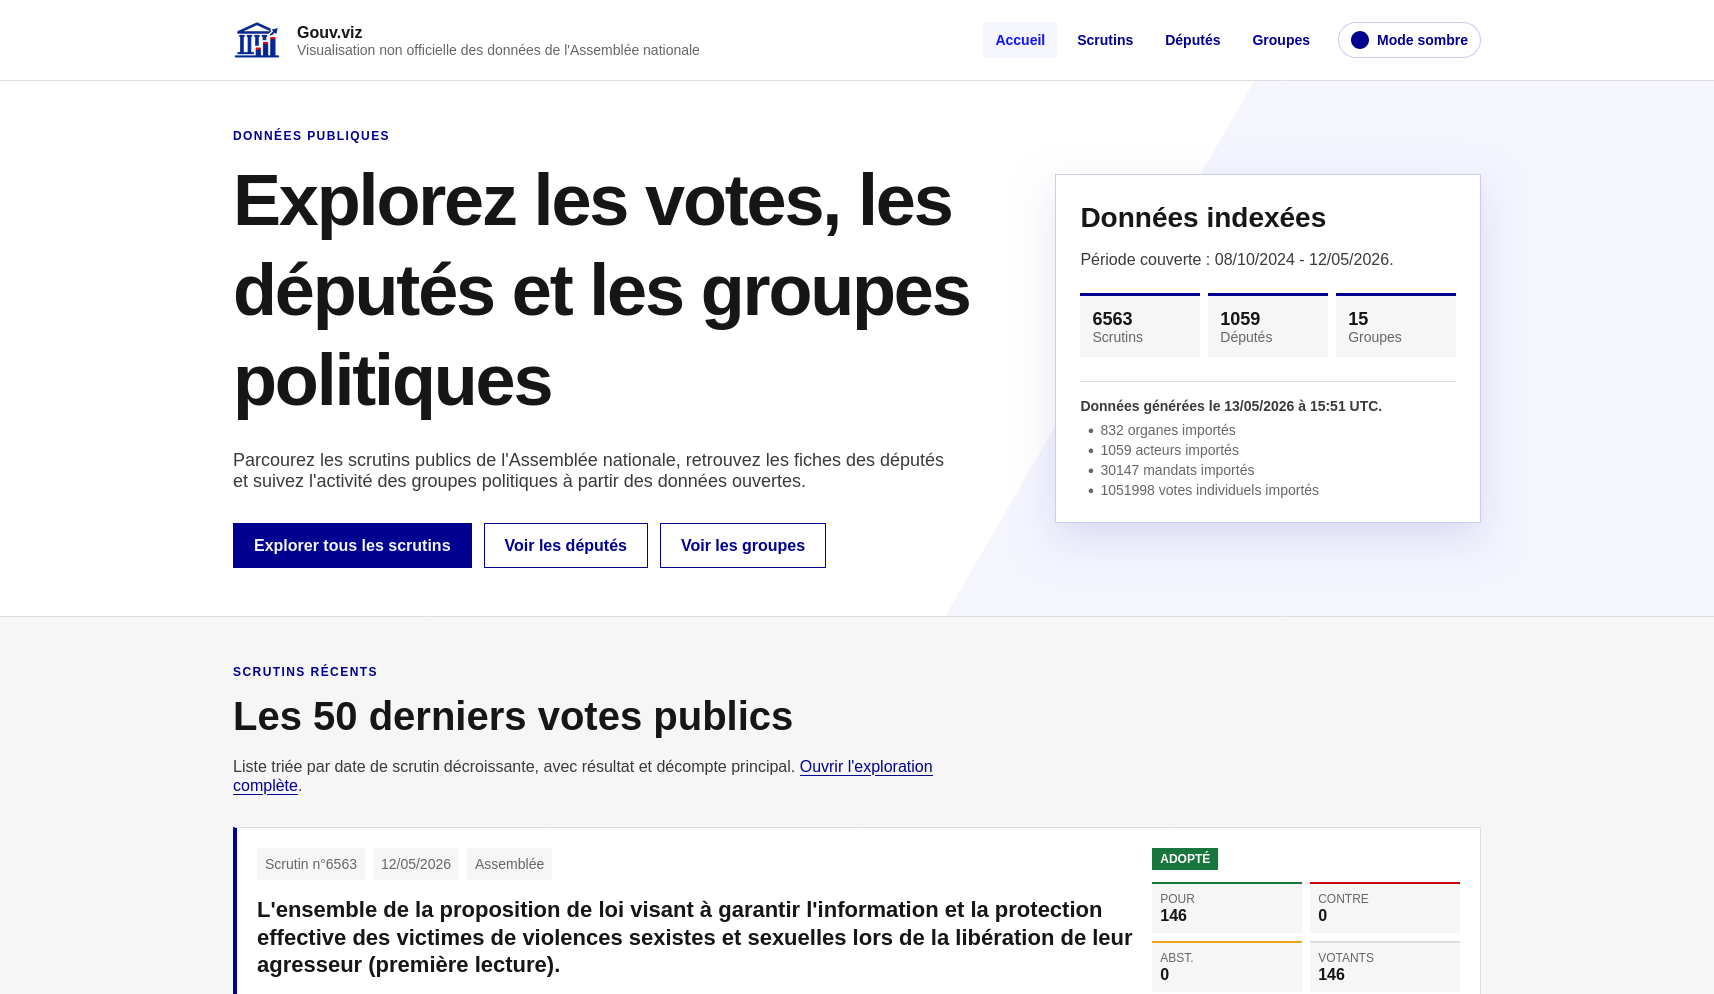The height and width of the screenshot is (994, 1714).
Task: Click the VOTANTS 146 count box
Action: coord(1385,966)
